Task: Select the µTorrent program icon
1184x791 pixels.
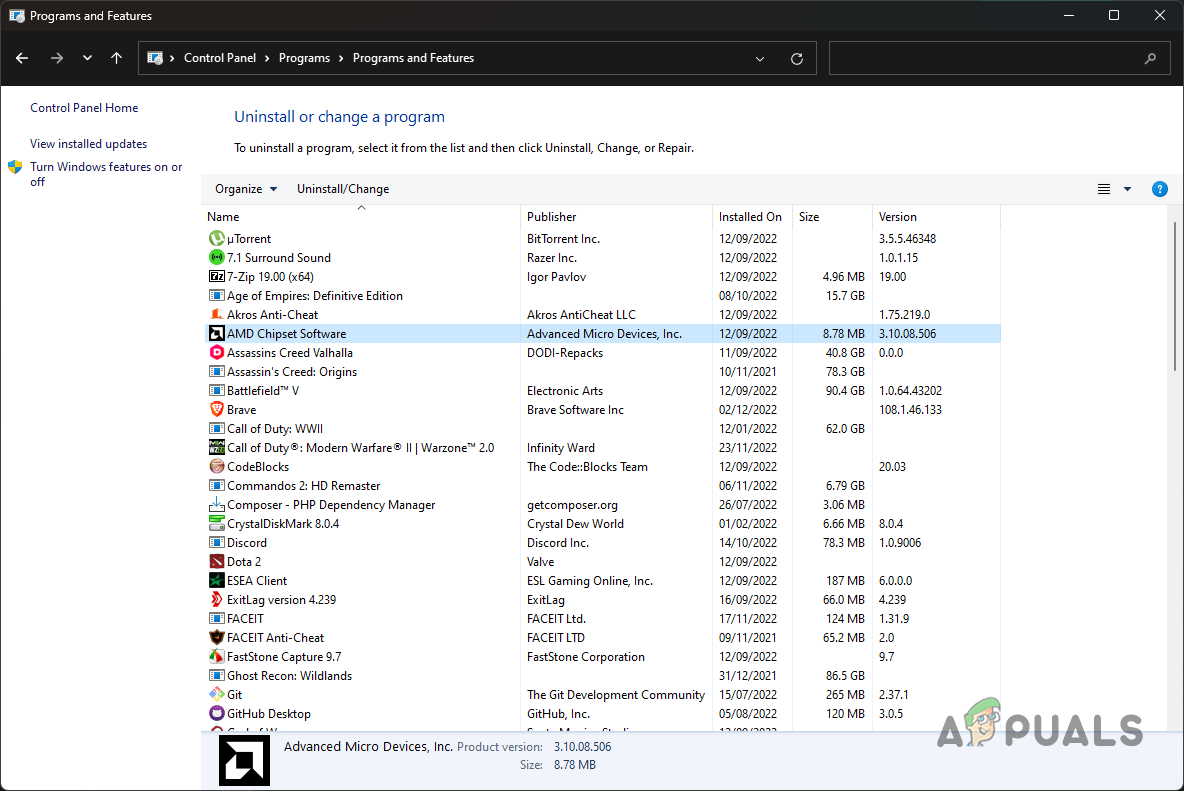Action: click(x=216, y=238)
